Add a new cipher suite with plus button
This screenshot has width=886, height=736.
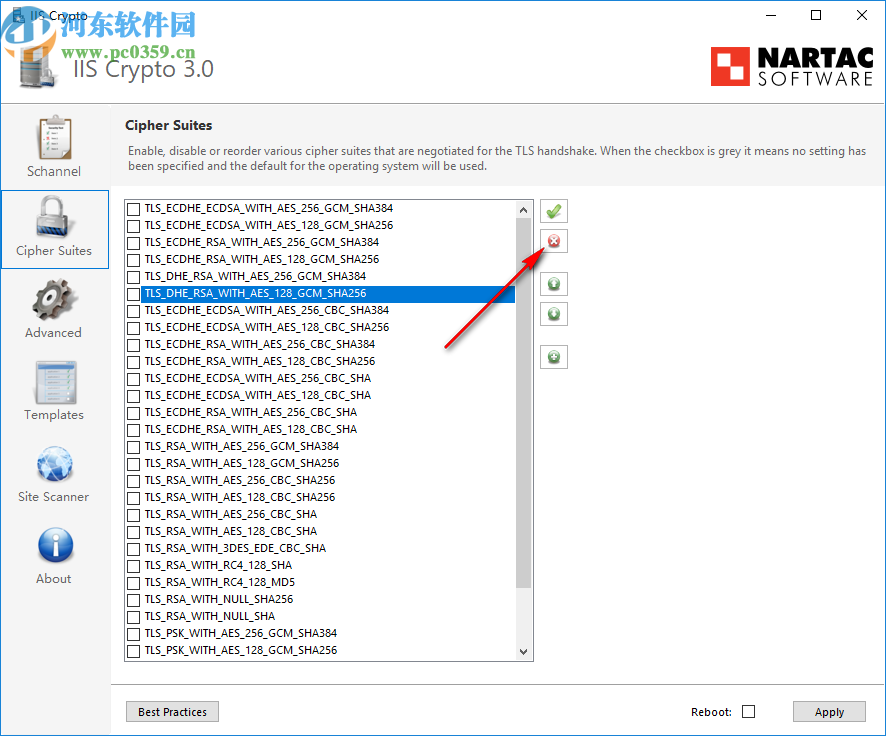[554, 356]
